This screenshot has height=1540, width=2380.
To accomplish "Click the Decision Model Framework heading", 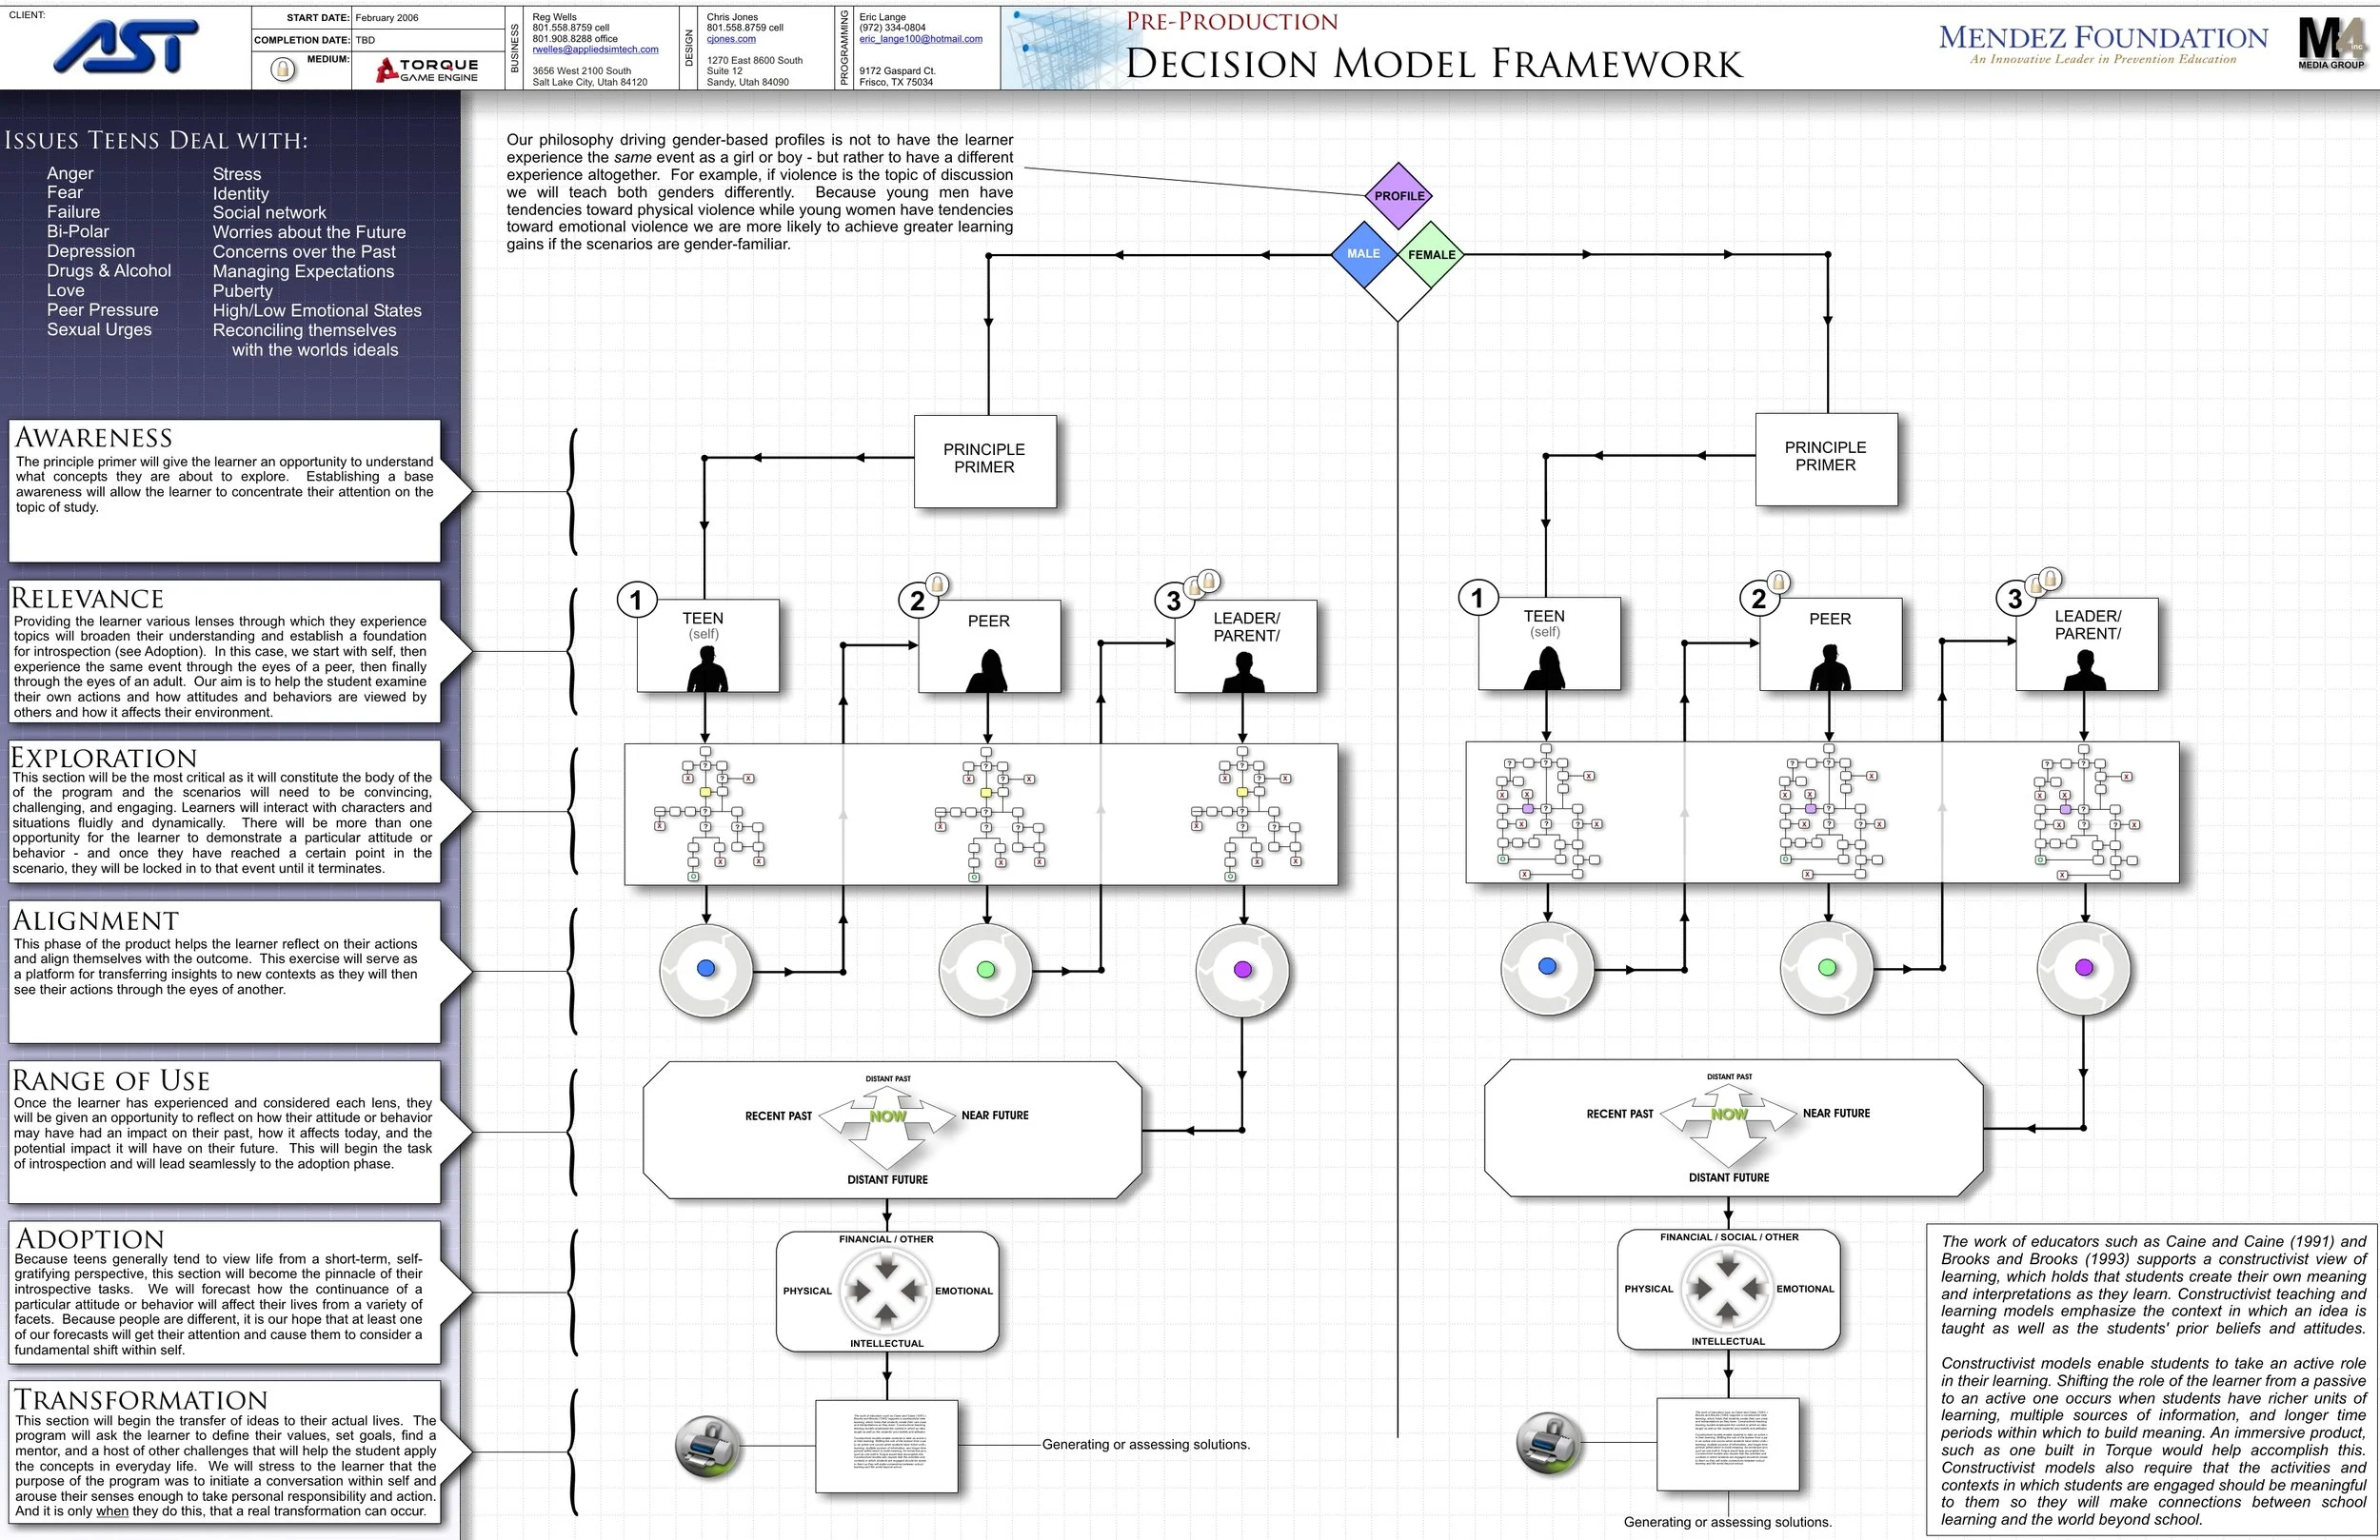I will tap(1433, 64).
